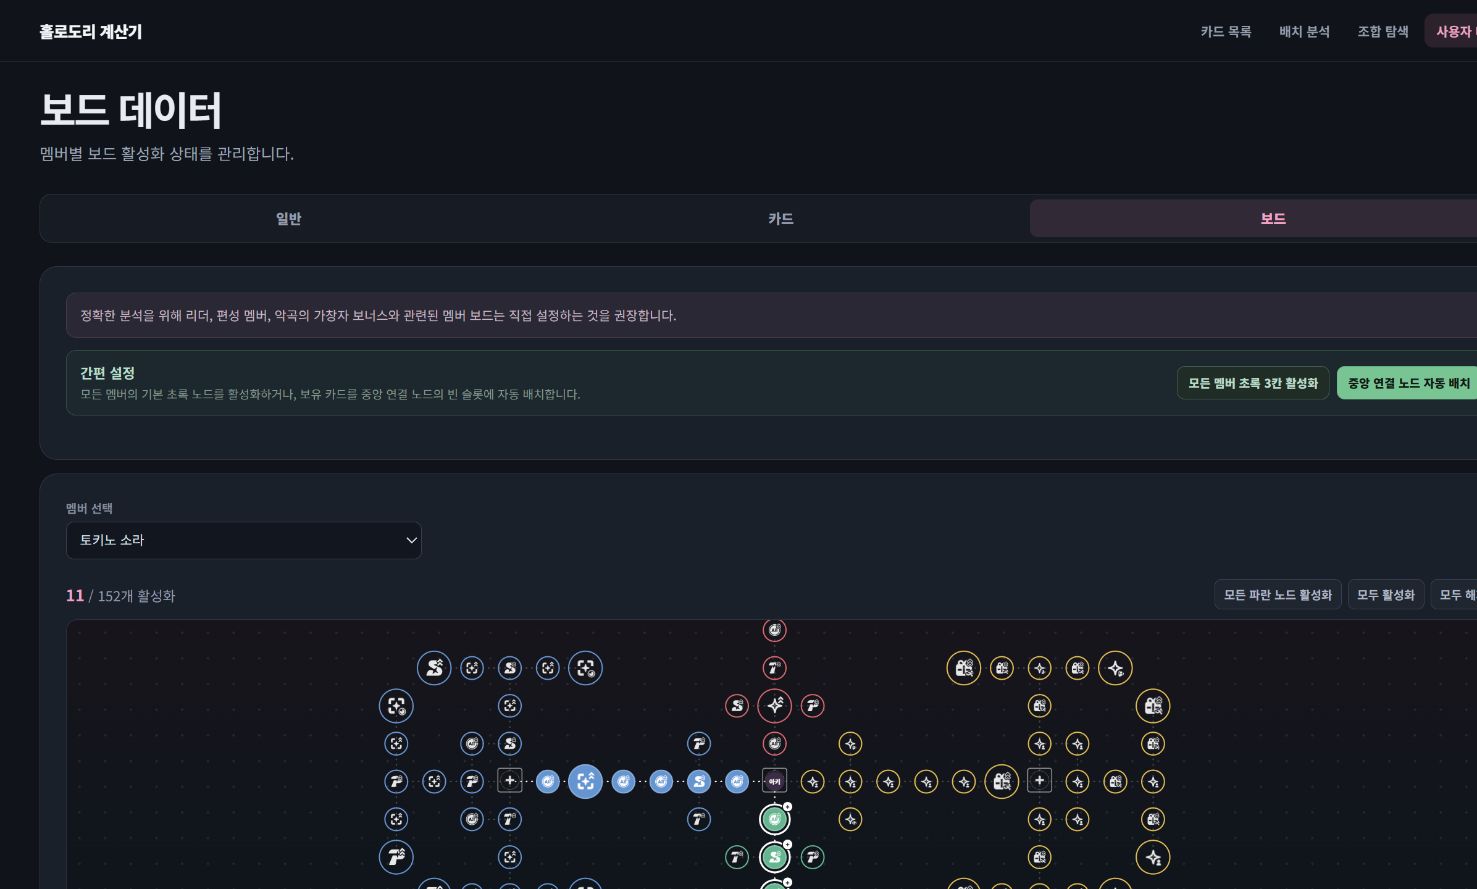1477x889 pixels.
Task: Open 조합 탐색 in the top navigation
Action: coord(1383,31)
